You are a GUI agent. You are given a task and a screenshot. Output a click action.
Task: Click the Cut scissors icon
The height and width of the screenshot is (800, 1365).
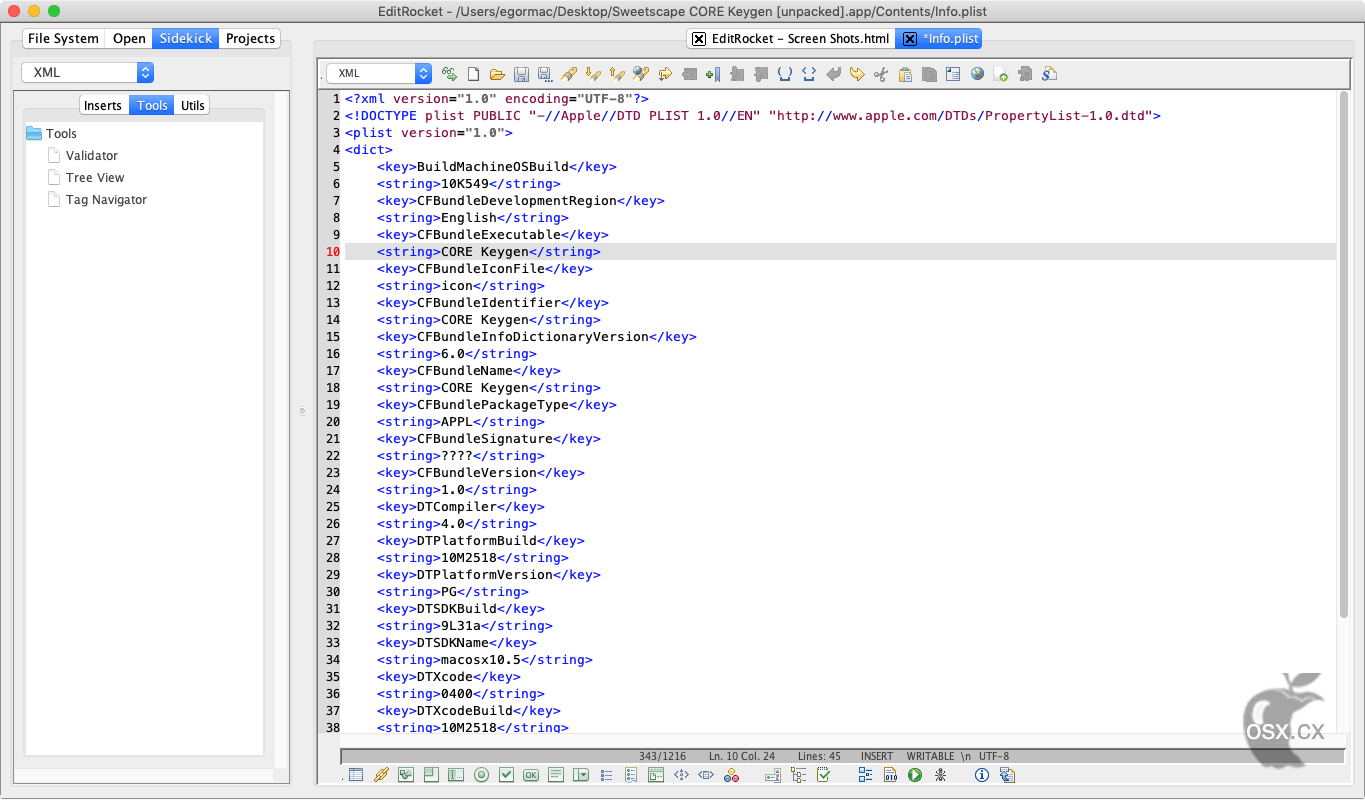[x=881, y=74]
